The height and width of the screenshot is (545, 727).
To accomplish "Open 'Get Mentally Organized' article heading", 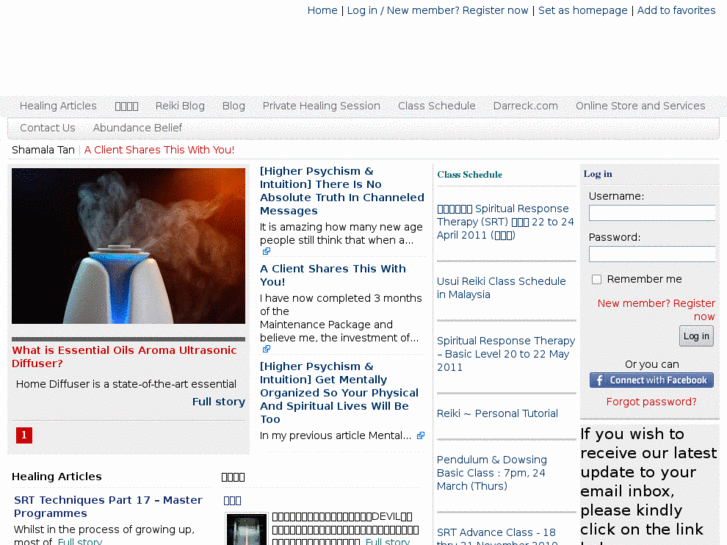I will (339, 392).
